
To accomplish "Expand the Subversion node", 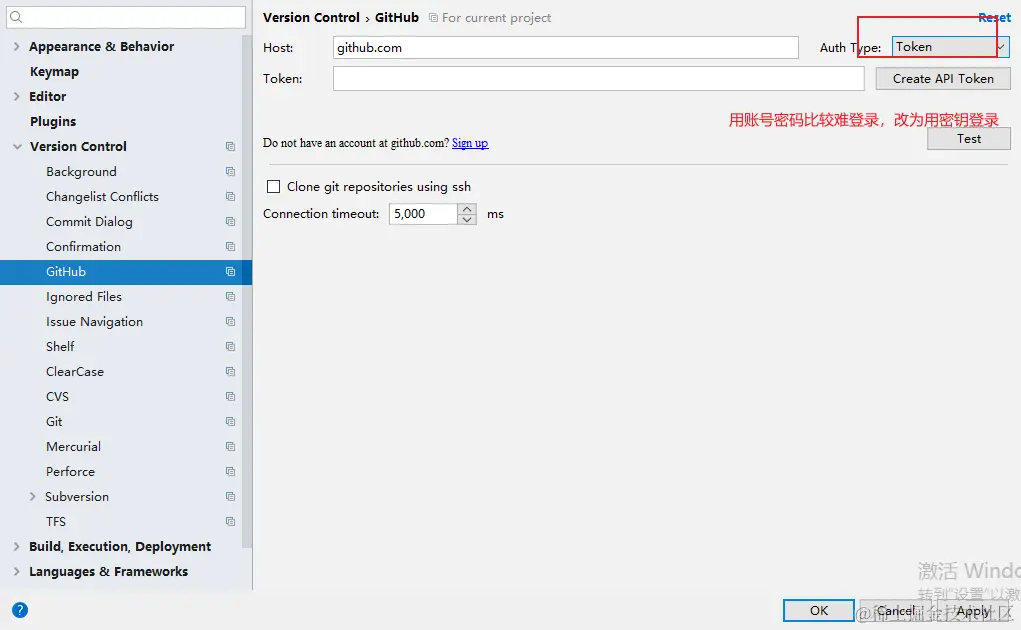I will point(33,497).
